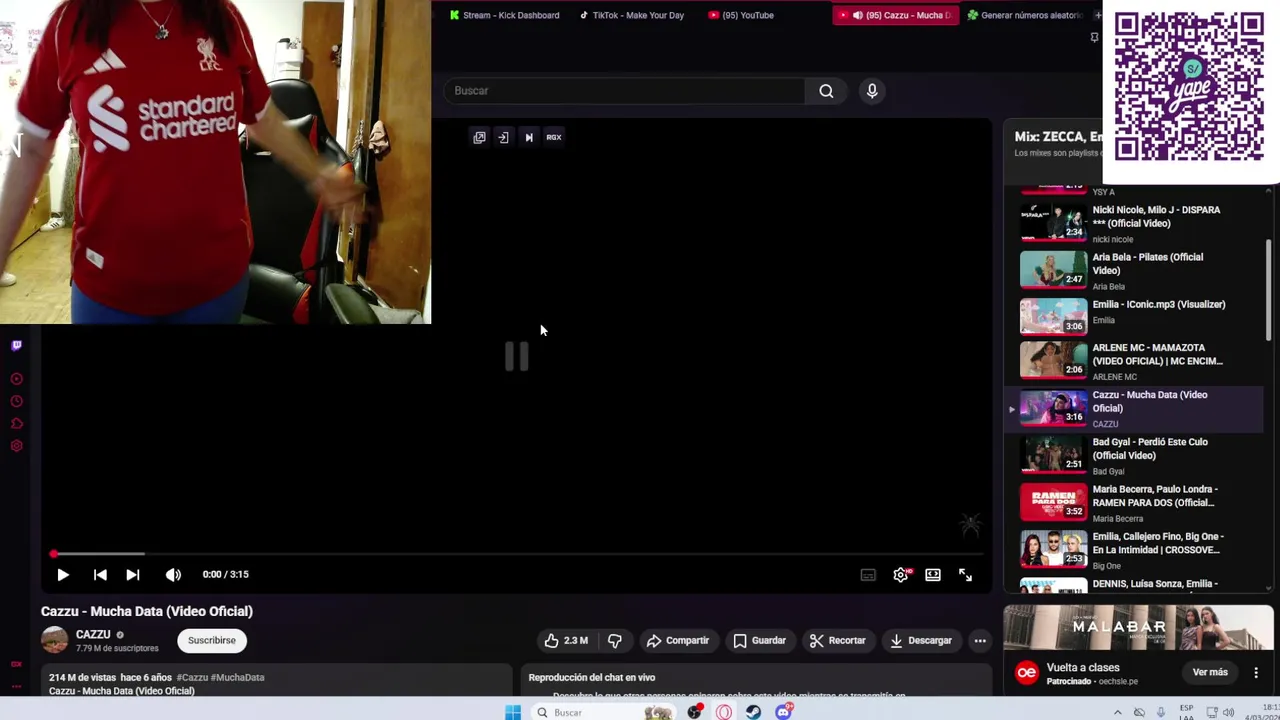Open Windows Start menu
The width and height of the screenshot is (1280, 720).
[x=512, y=712]
